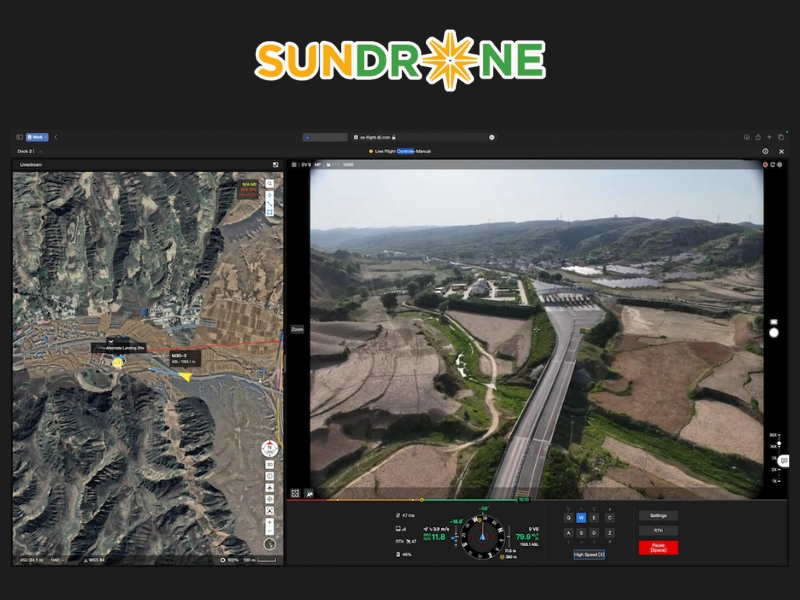
Task: Click the M3D aircraft info label
Action: tap(185, 359)
